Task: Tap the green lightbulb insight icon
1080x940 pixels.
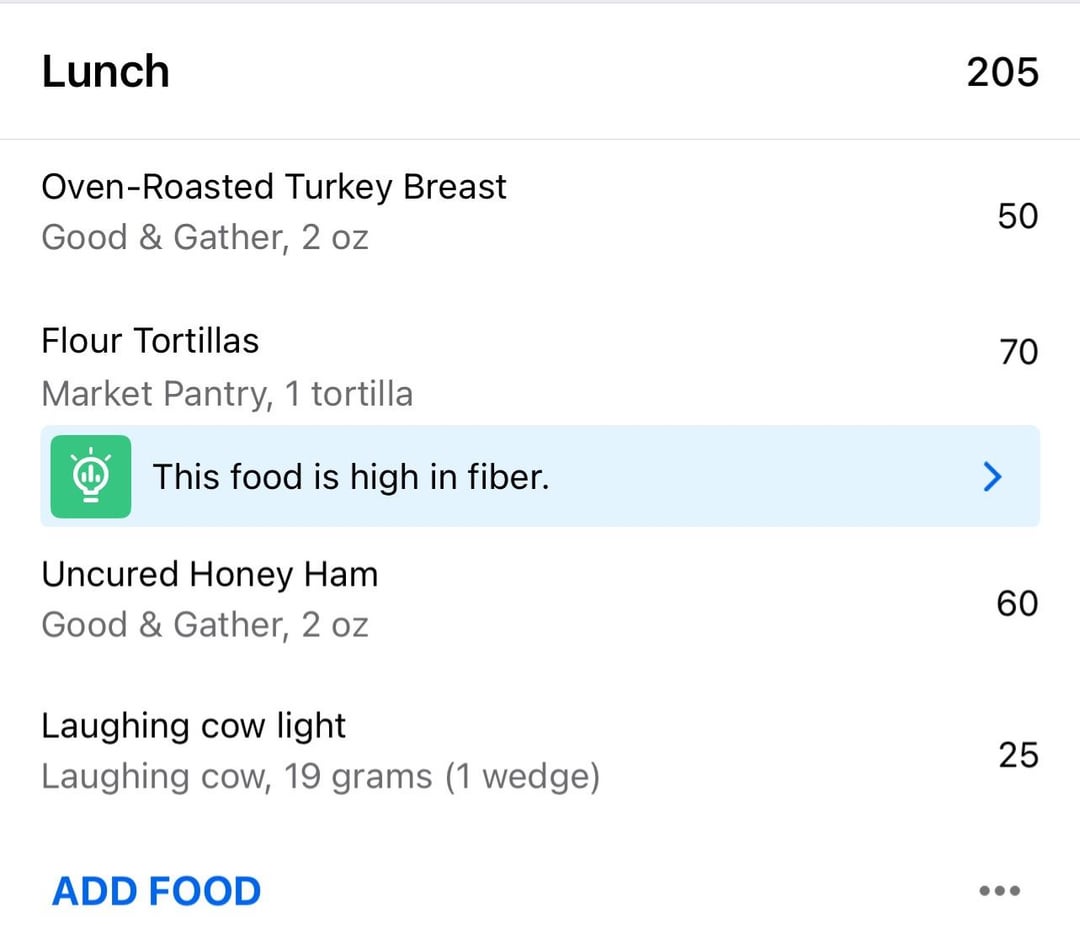Action: pyautogui.click(x=91, y=477)
